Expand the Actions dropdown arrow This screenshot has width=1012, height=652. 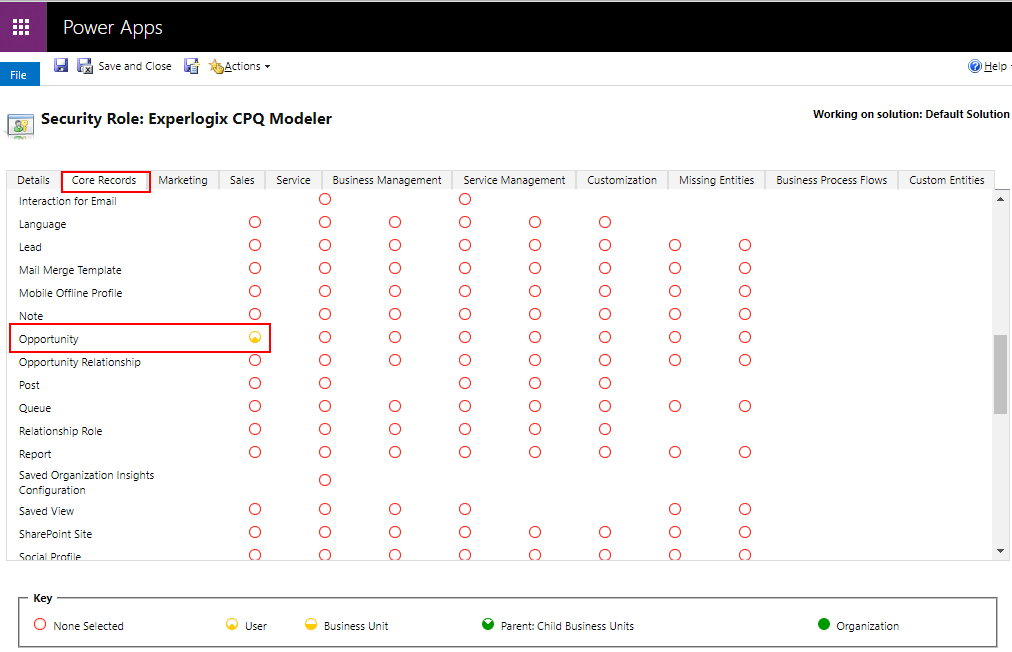coord(267,66)
